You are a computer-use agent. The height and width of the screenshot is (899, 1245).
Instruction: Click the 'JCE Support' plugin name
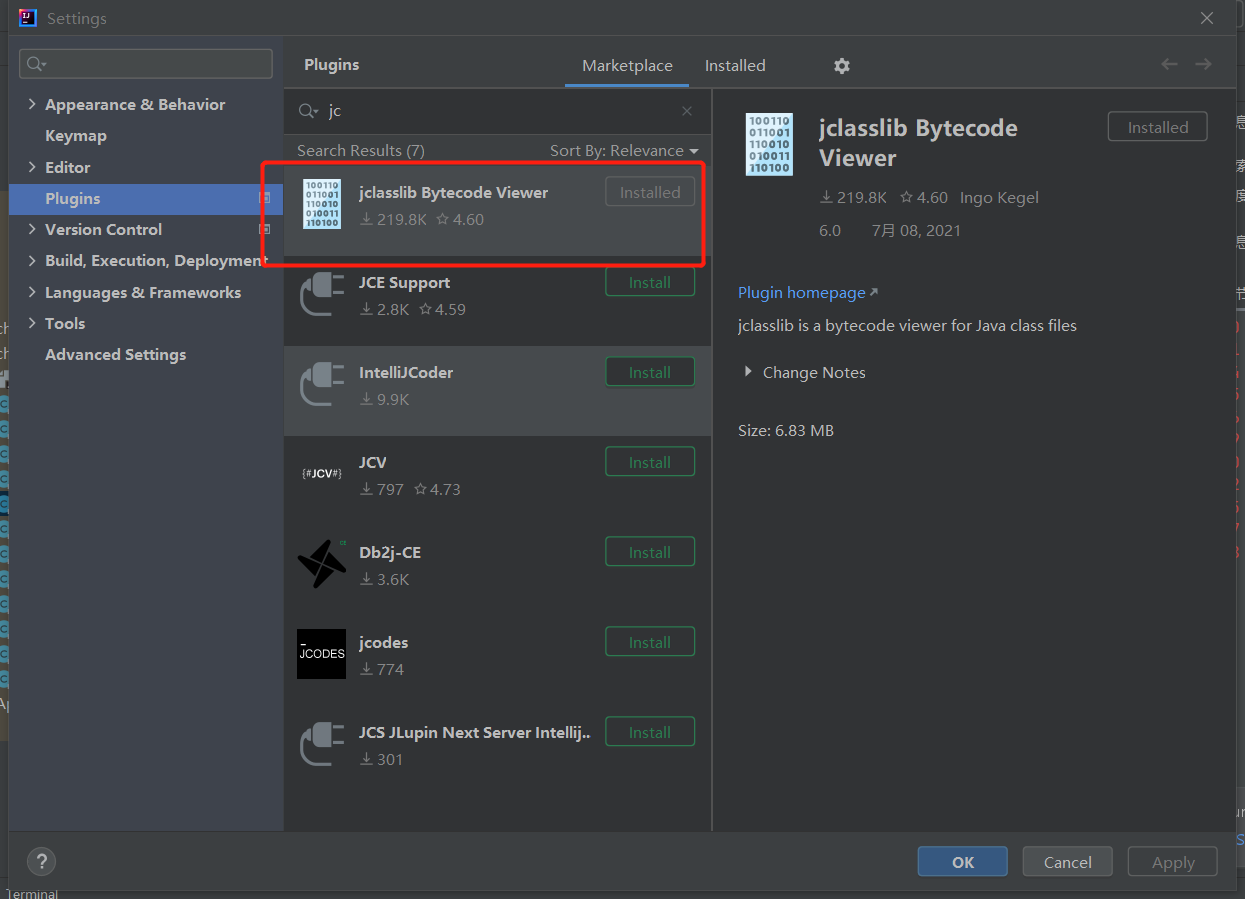click(404, 283)
